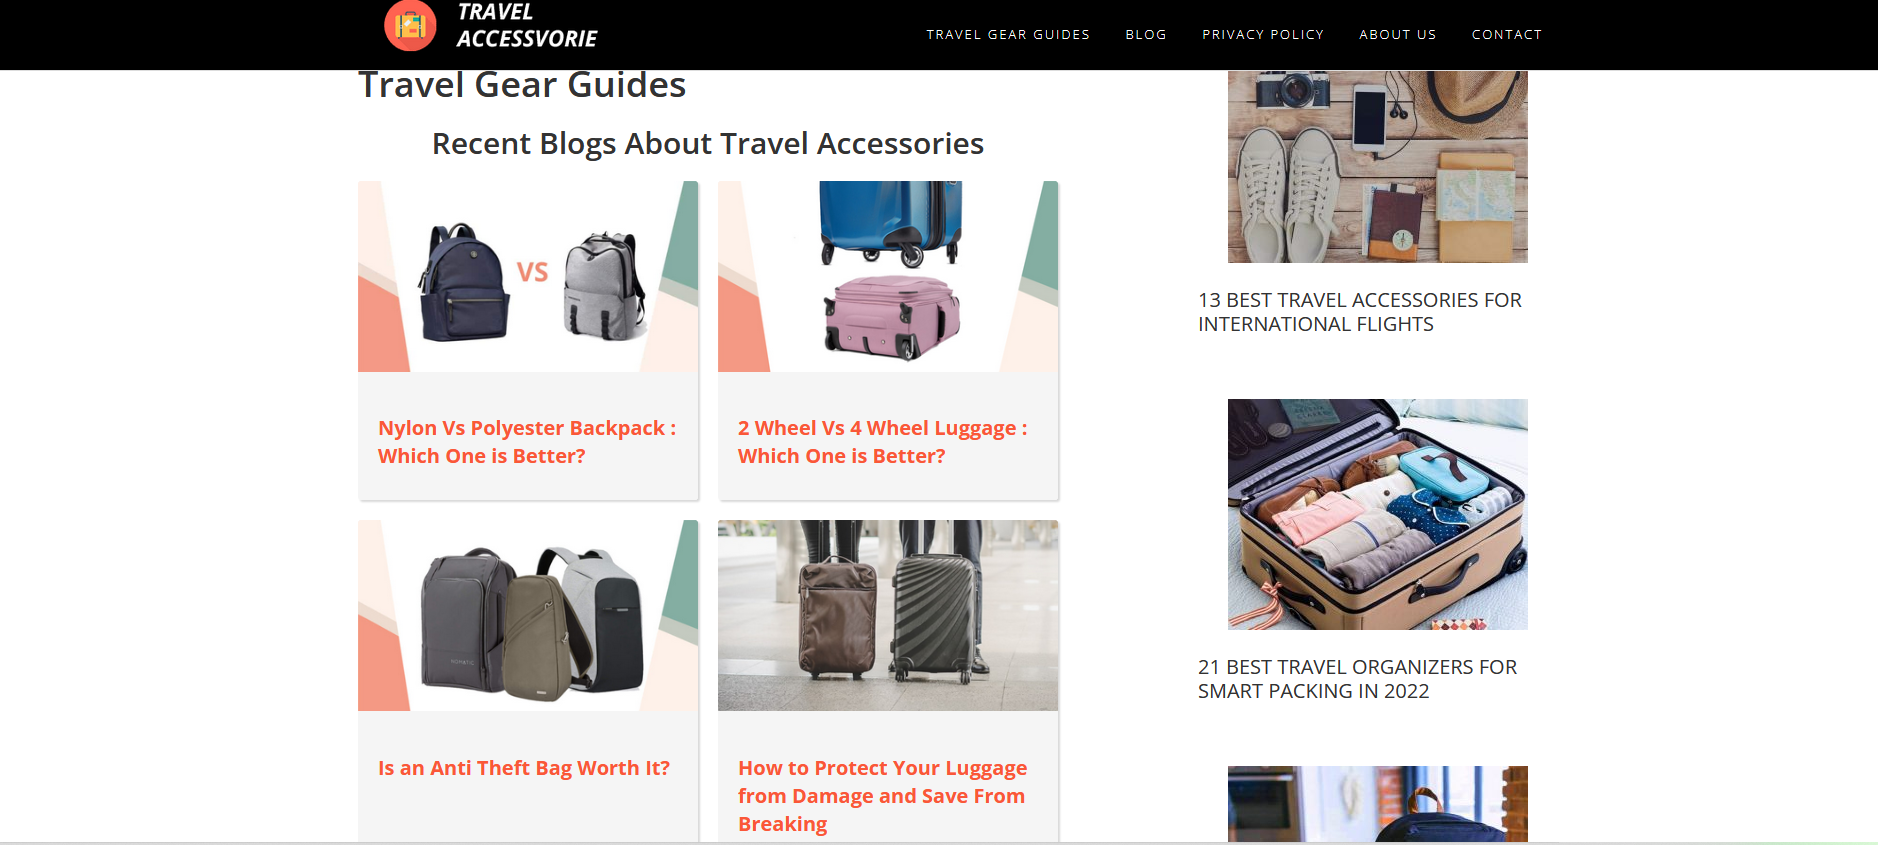Select the Contact navigation link
The width and height of the screenshot is (1878, 845).
1506,34
